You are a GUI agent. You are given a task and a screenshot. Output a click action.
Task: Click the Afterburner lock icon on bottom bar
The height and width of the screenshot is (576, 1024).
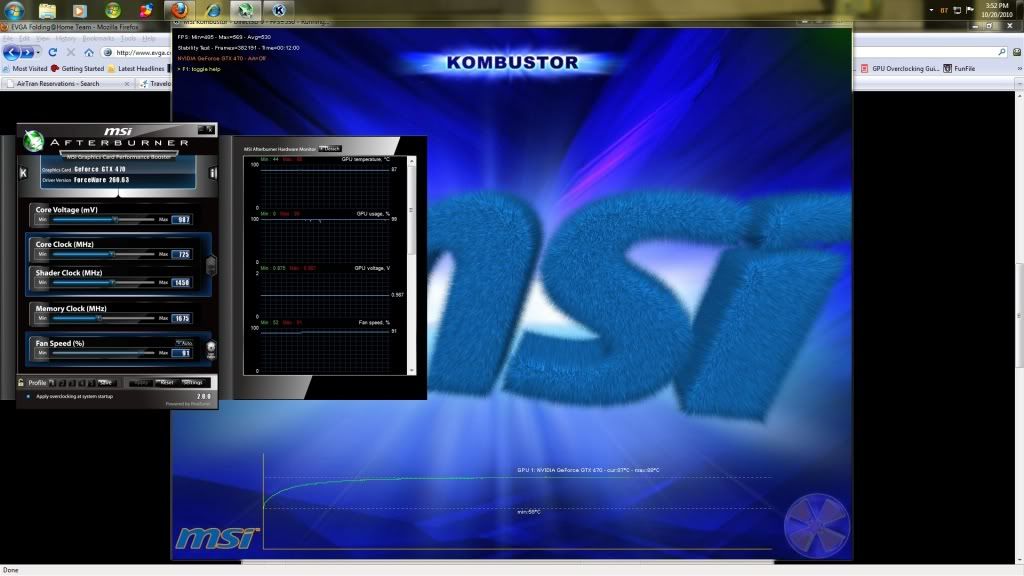21,382
